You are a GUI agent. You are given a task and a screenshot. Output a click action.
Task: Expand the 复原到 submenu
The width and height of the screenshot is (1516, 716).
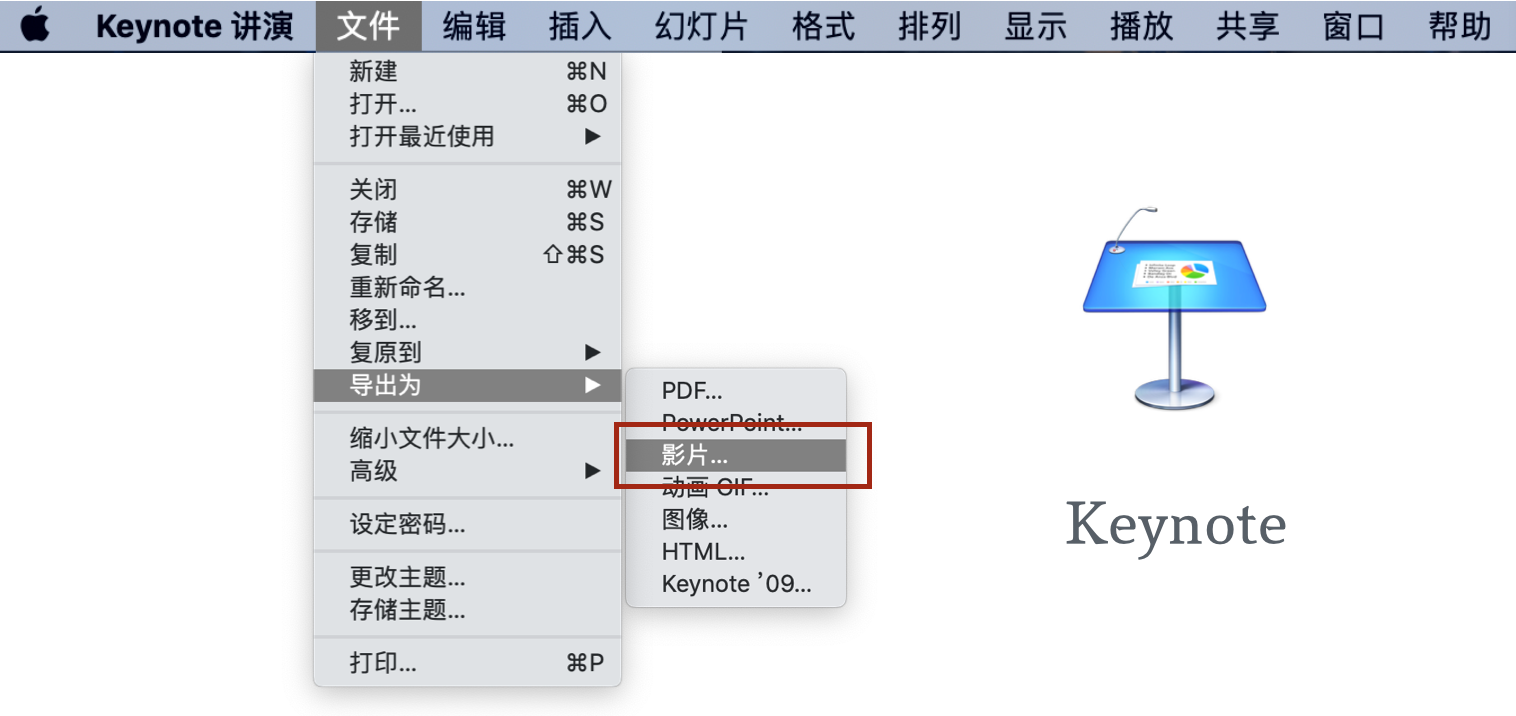tap(468, 352)
